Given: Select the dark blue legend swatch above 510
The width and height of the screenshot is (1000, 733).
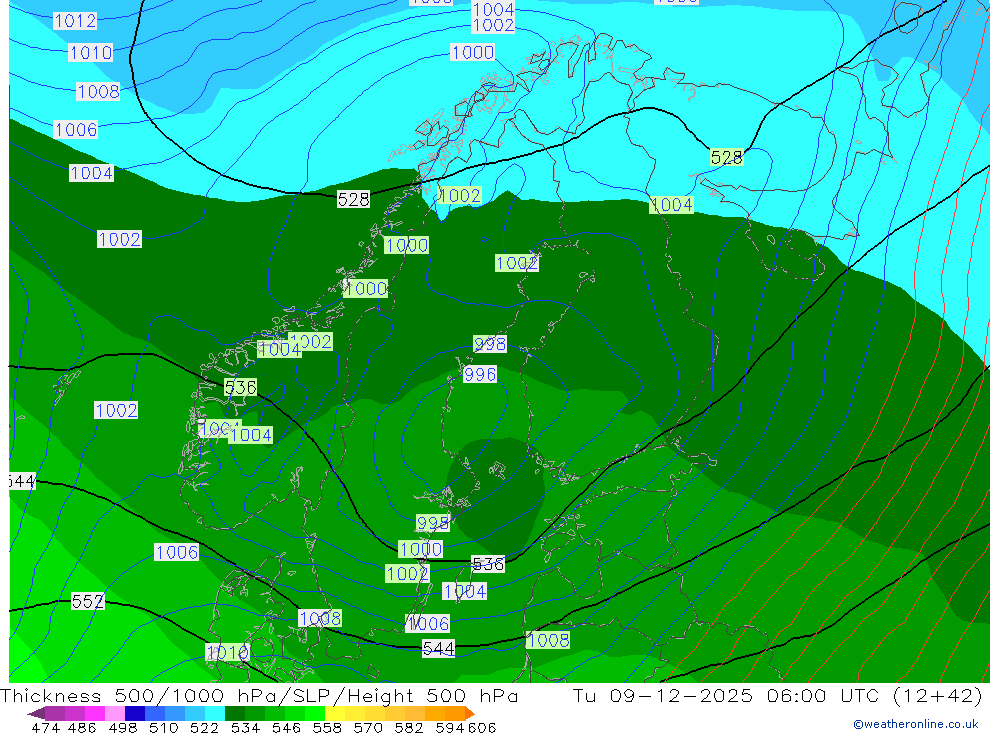Looking at the screenshot, I should point(135,713).
